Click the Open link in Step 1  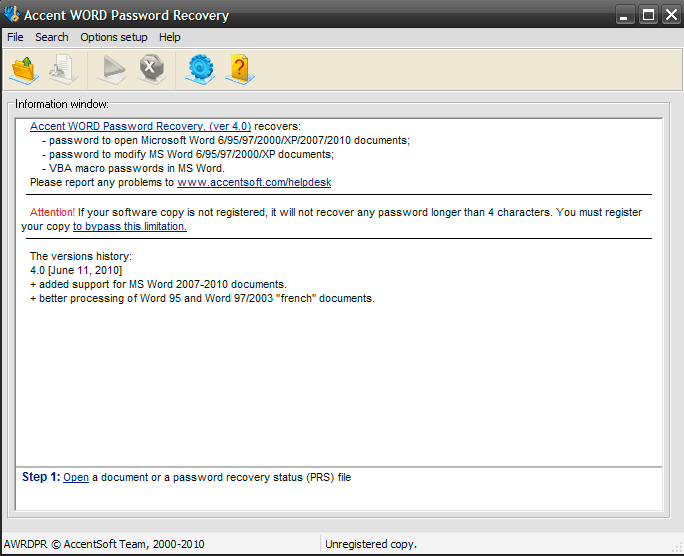pos(76,478)
